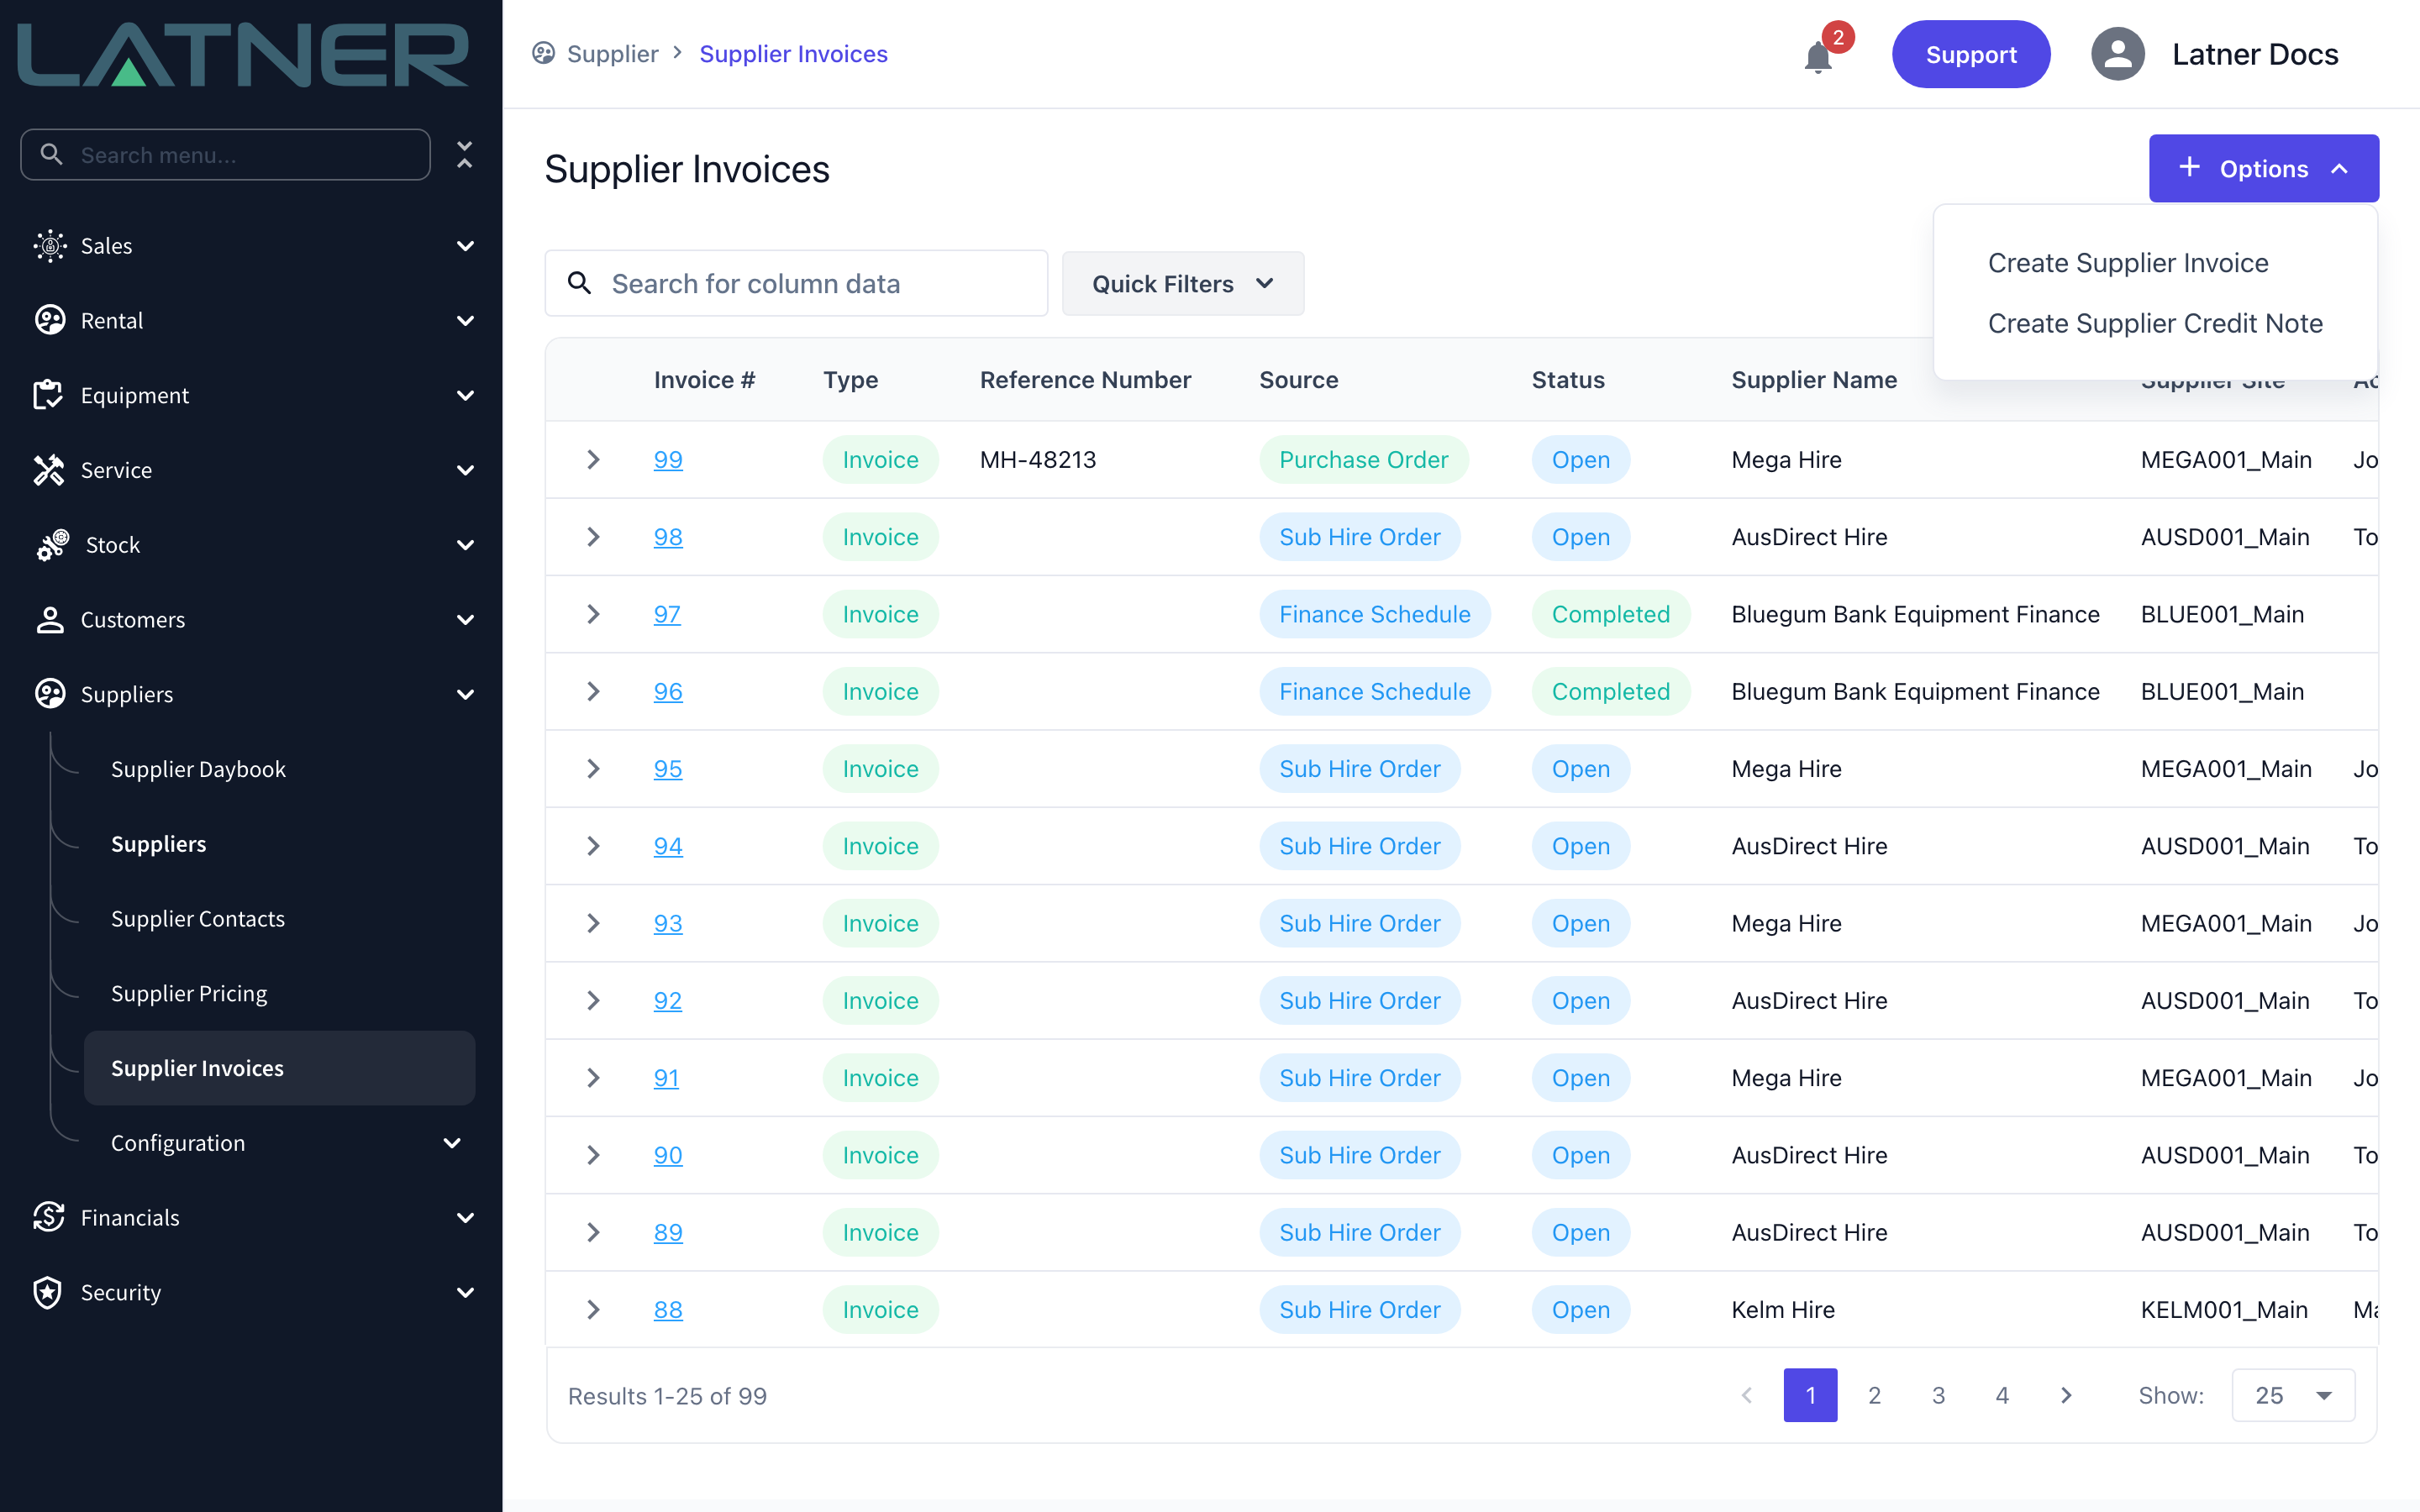Expand row for invoice 91
The image size is (2420, 1512).
(593, 1078)
